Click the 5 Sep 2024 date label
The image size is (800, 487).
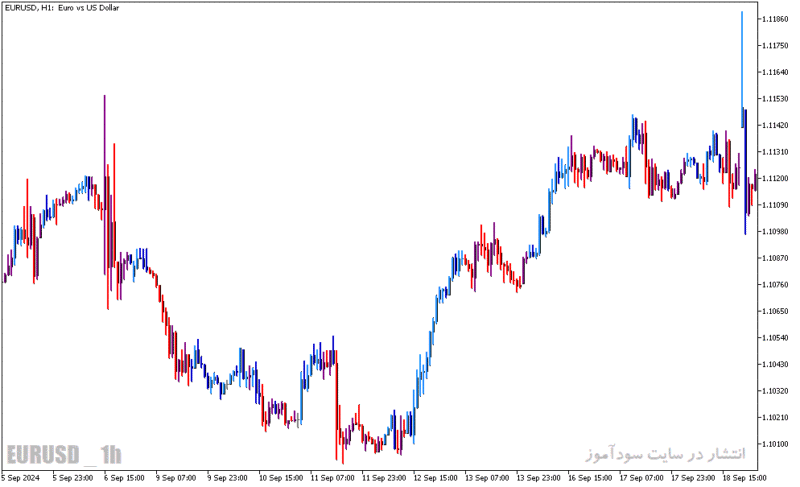[20, 478]
